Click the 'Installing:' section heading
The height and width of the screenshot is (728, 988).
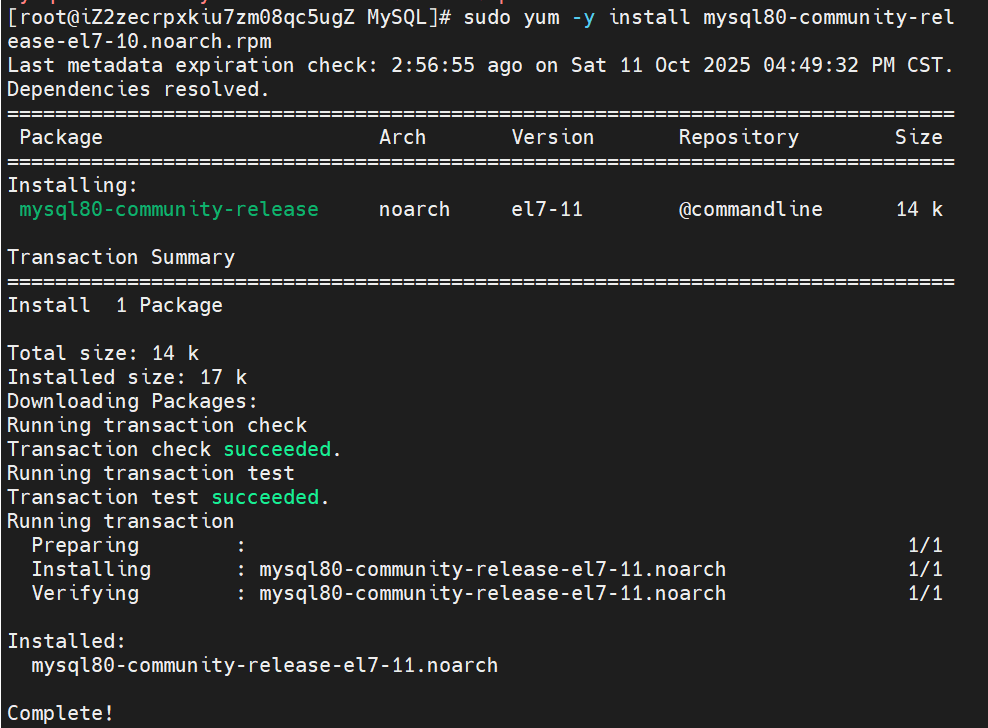coord(72,185)
